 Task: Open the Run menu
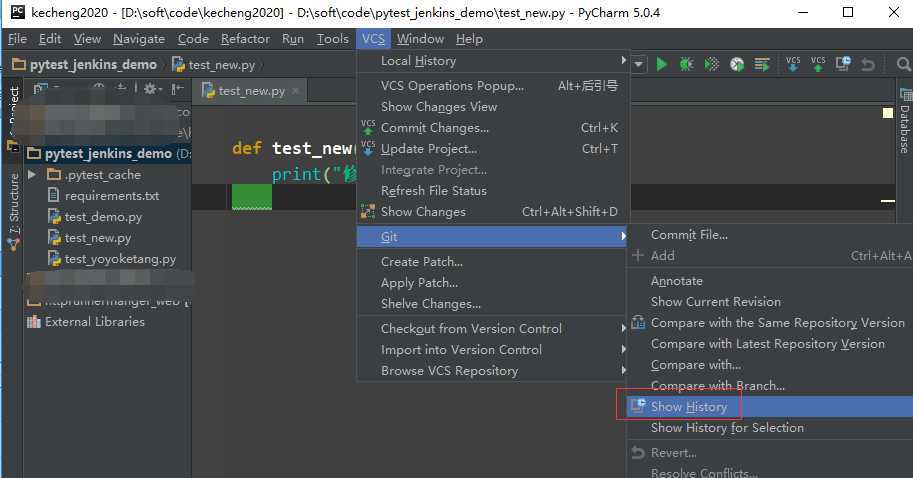pyautogui.click(x=293, y=38)
